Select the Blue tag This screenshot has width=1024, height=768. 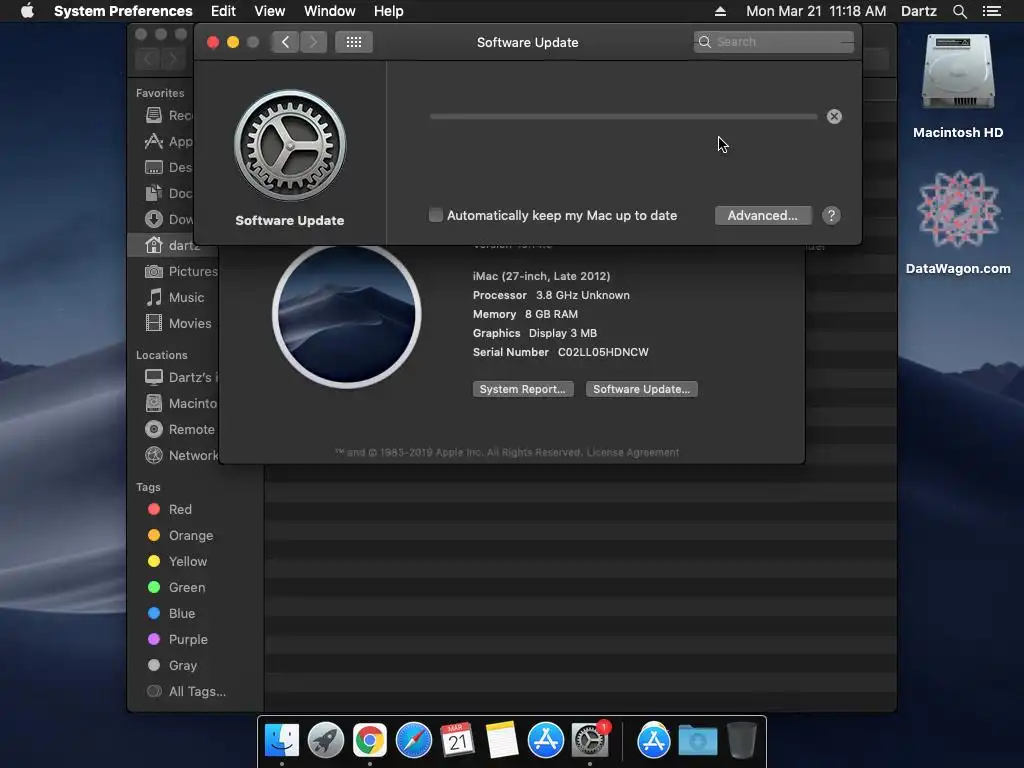(171, 614)
